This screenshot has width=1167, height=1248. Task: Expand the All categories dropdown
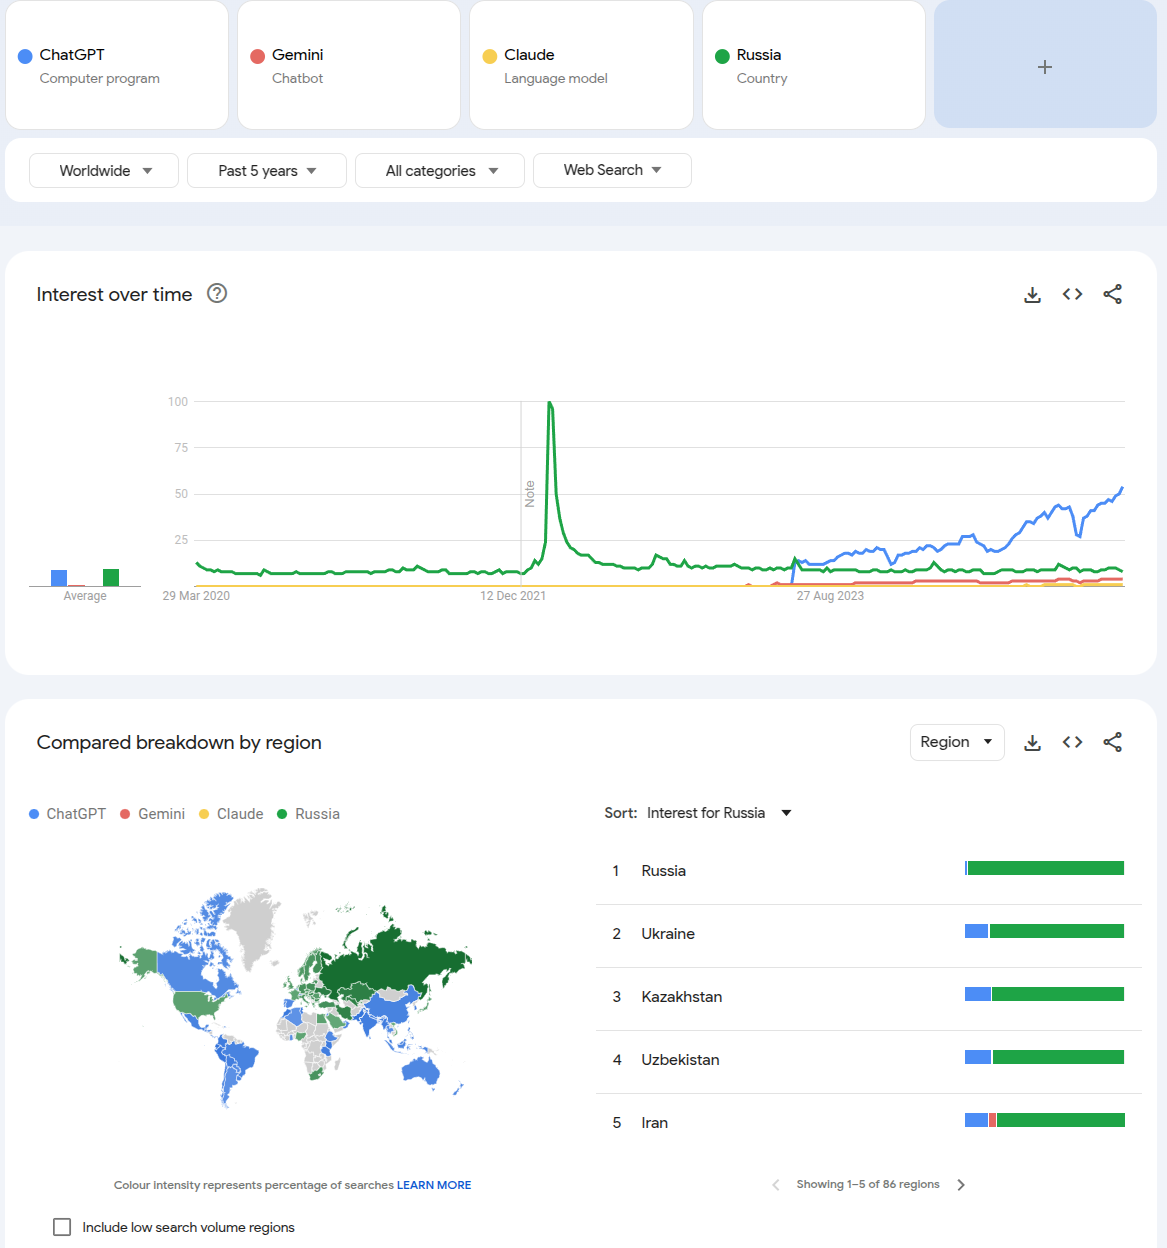coord(440,171)
